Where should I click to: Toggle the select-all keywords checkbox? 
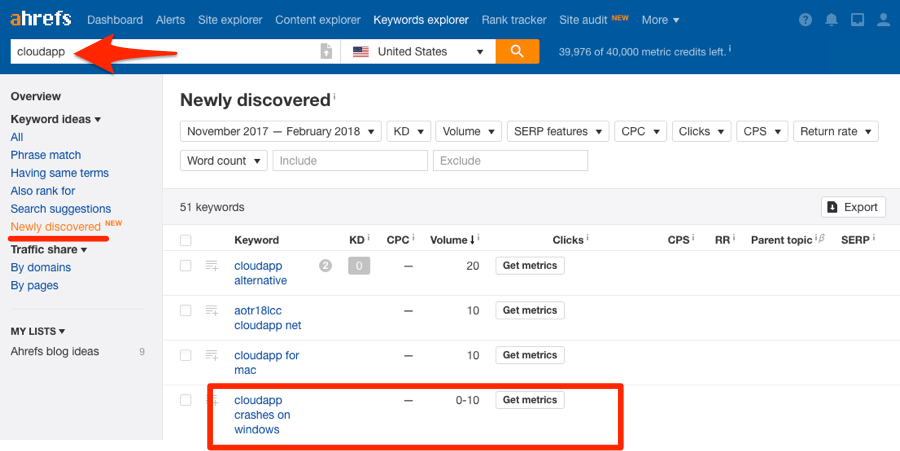tap(185, 240)
